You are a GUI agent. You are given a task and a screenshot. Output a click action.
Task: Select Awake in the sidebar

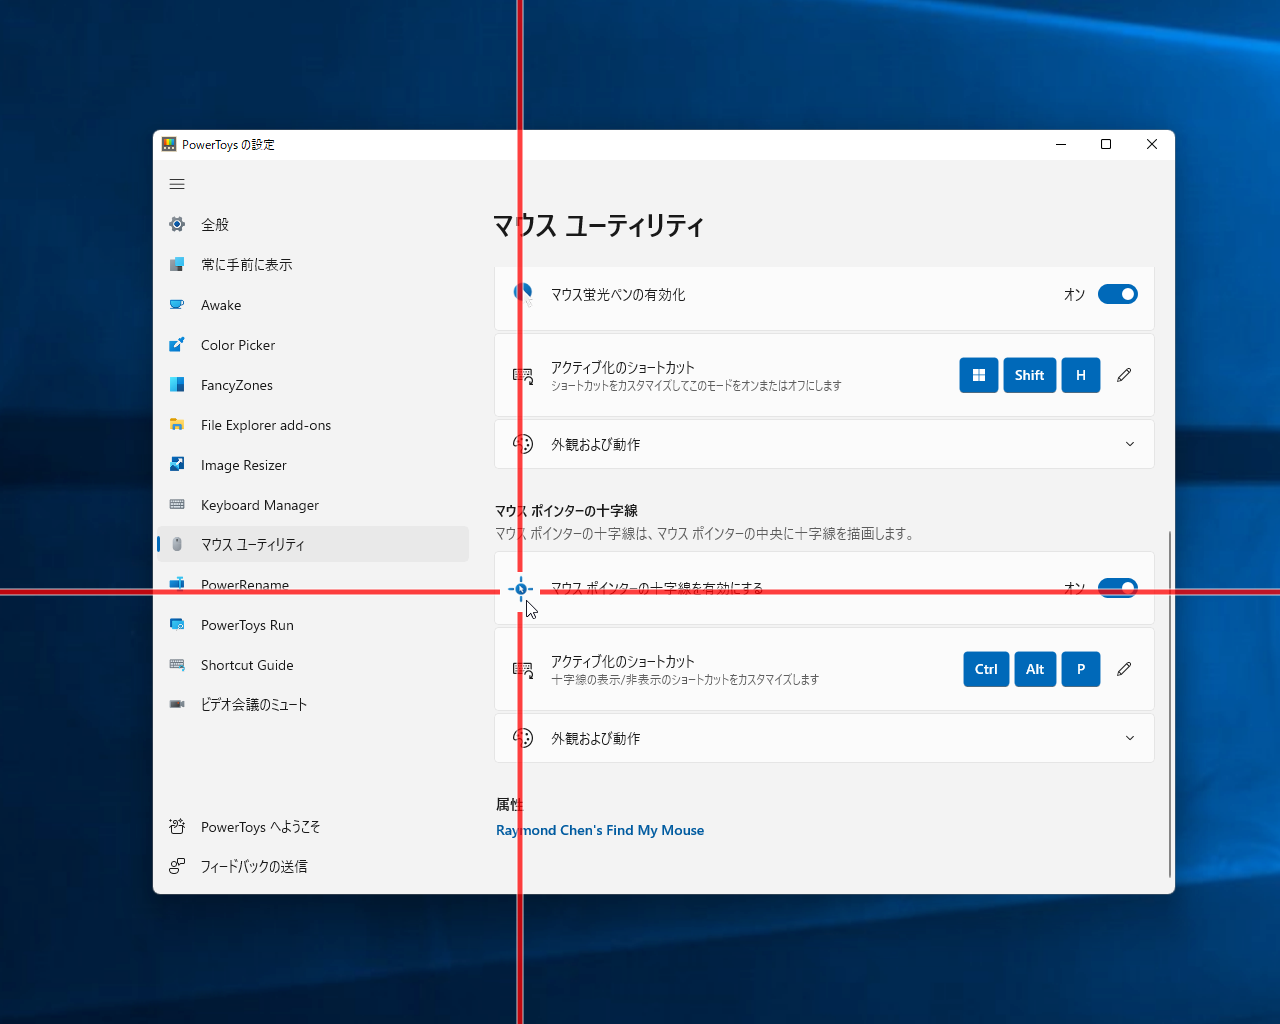[x=221, y=304]
